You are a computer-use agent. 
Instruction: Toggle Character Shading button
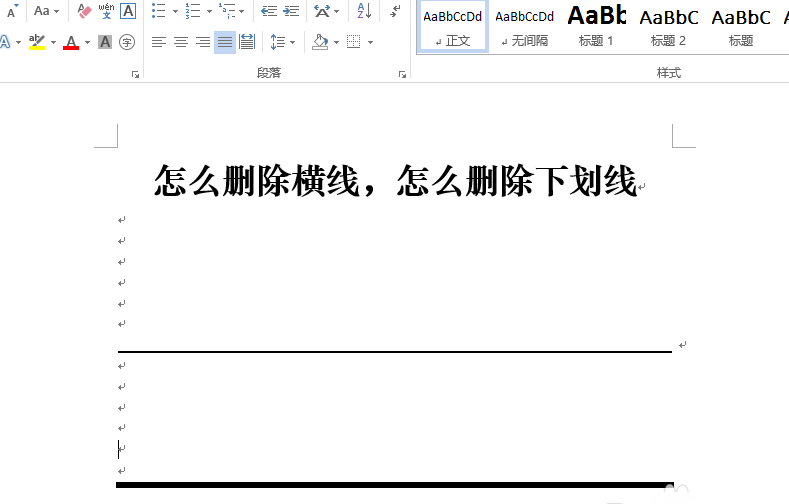click(x=105, y=42)
